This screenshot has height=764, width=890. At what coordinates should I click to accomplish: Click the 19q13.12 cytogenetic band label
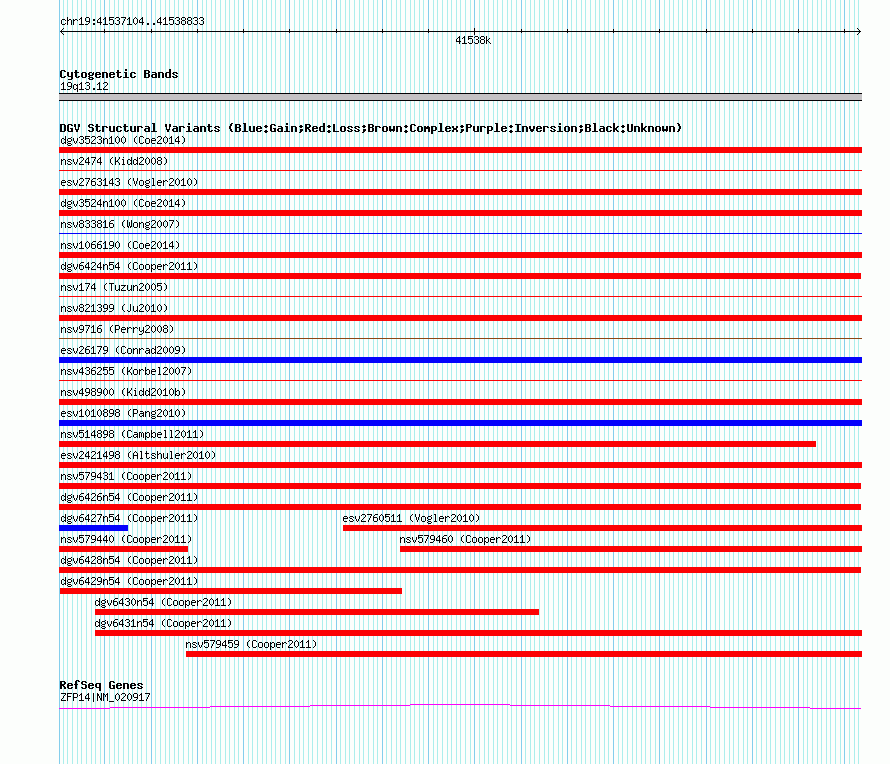[x=84, y=86]
